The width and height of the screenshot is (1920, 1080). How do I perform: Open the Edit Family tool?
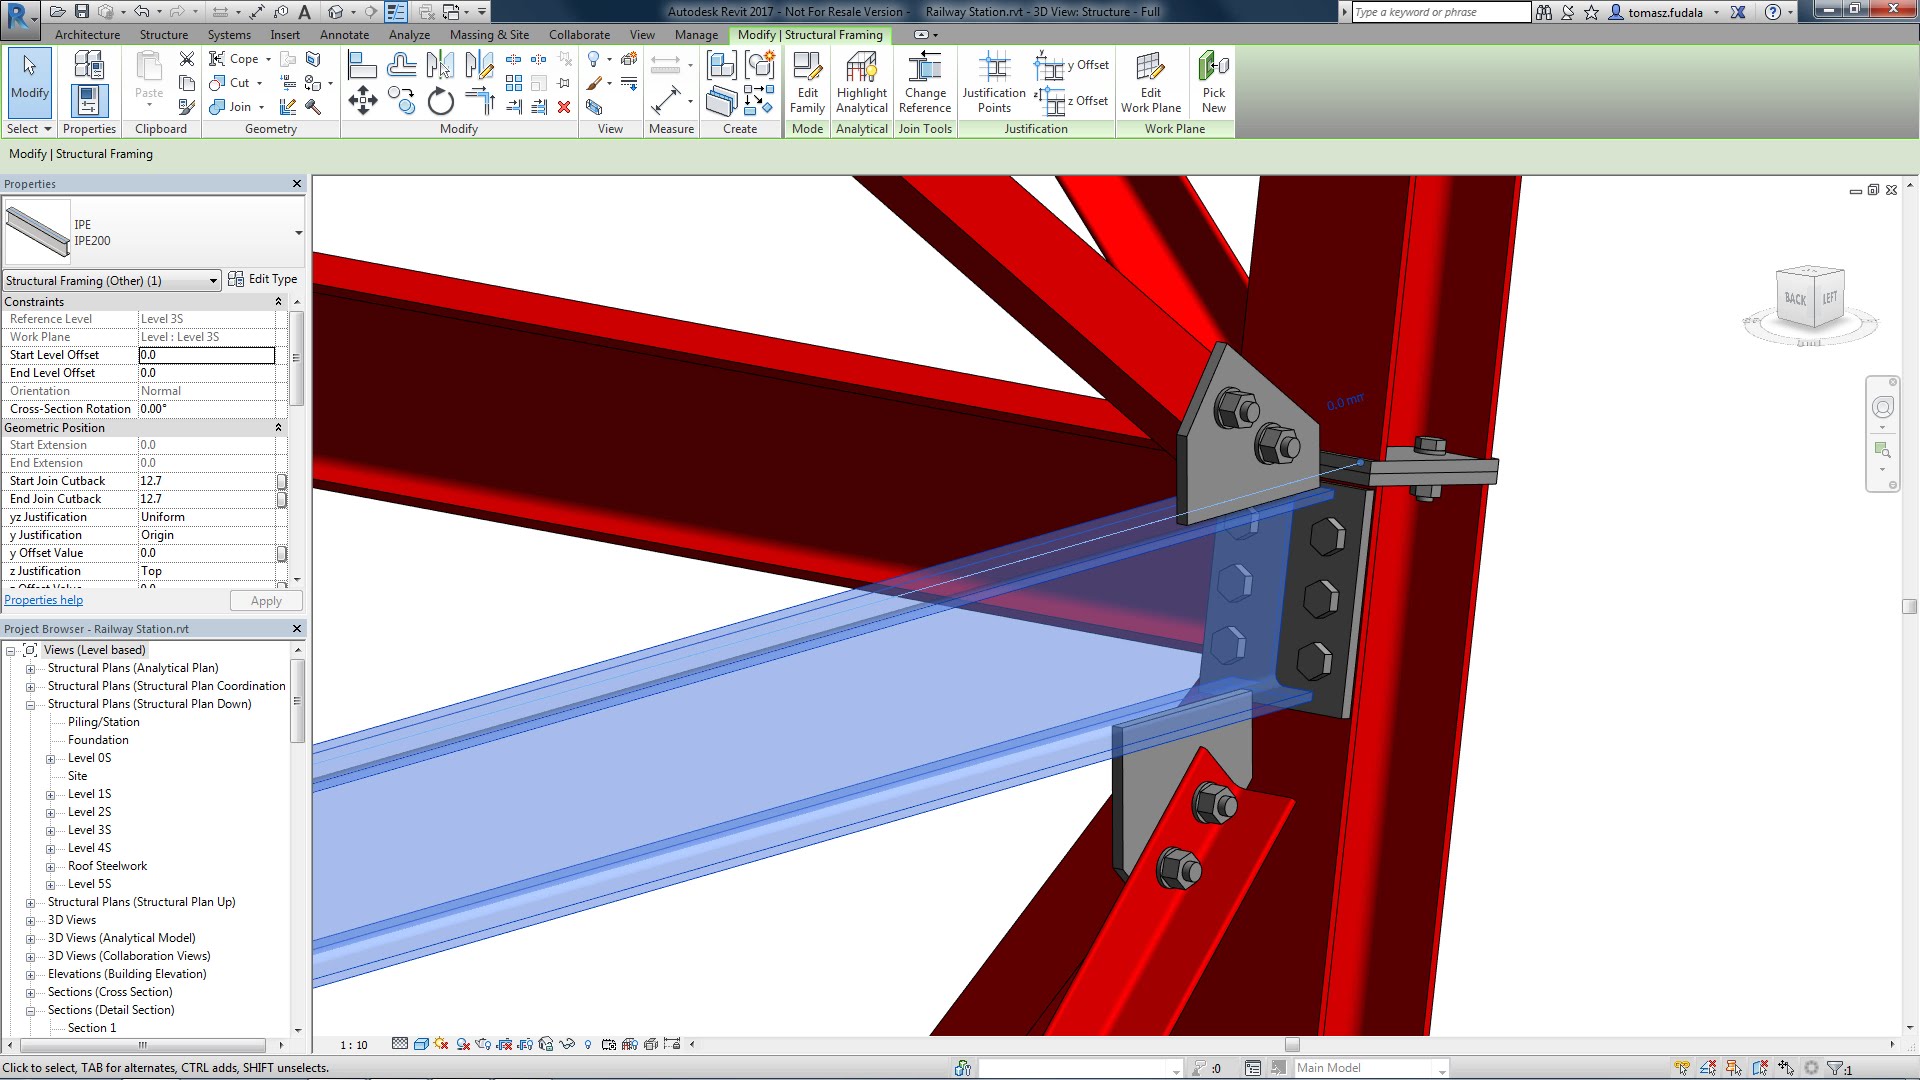[807, 80]
